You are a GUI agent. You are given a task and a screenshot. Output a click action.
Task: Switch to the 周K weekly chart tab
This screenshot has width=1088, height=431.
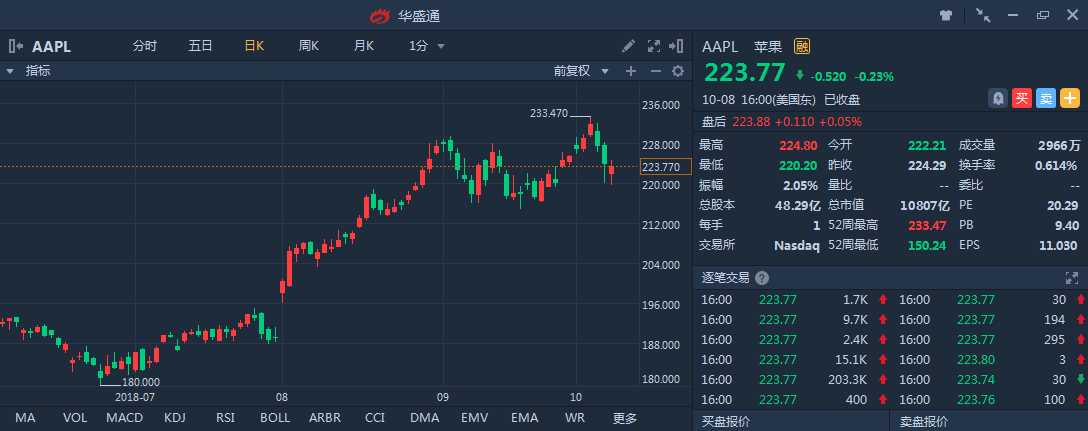(x=308, y=46)
